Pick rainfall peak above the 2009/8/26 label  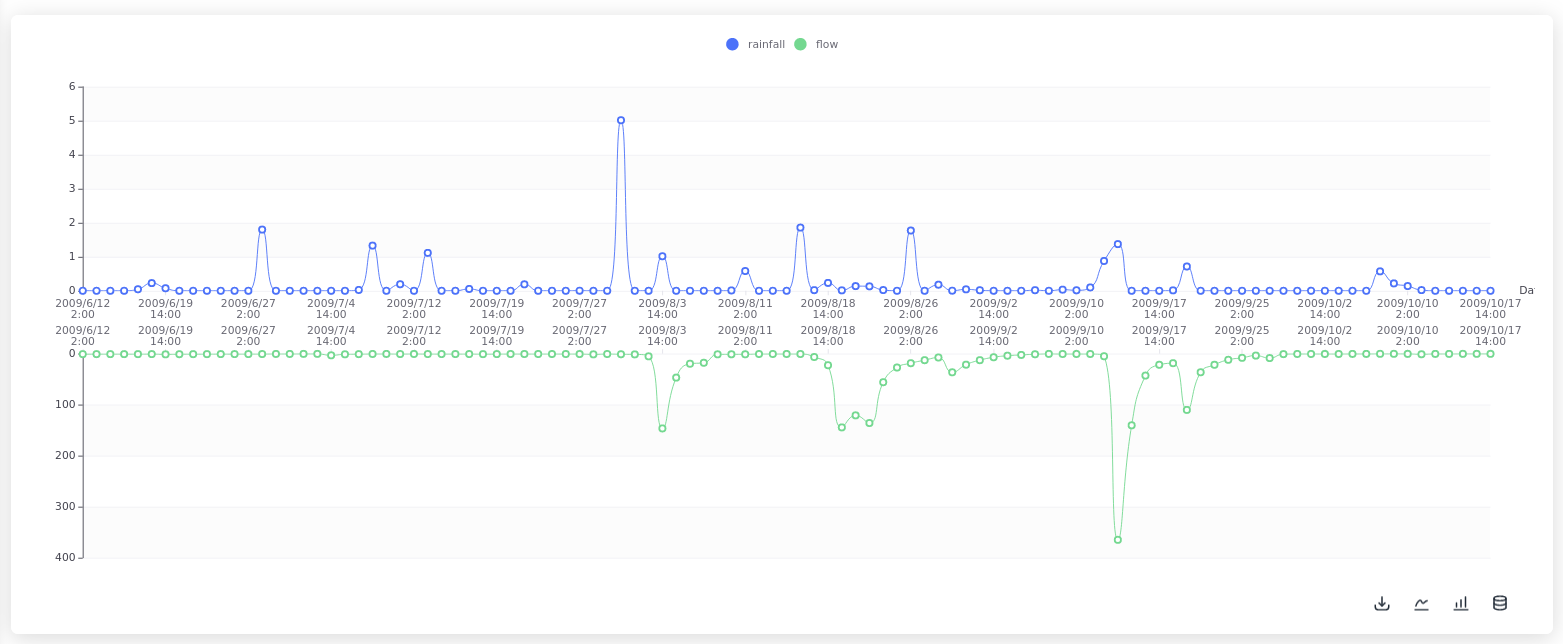[911, 231]
